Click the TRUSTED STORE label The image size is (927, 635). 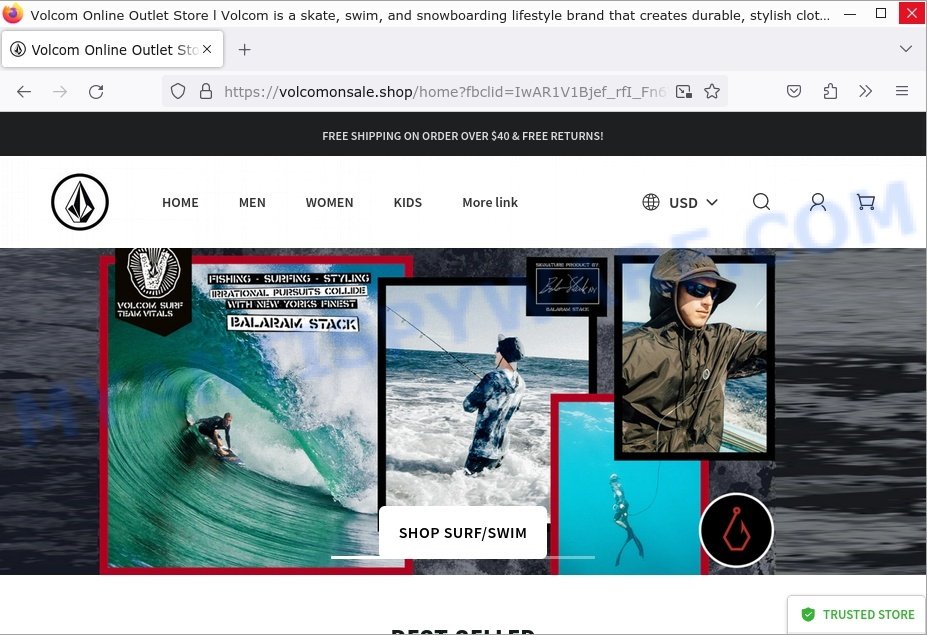(868, 614)
